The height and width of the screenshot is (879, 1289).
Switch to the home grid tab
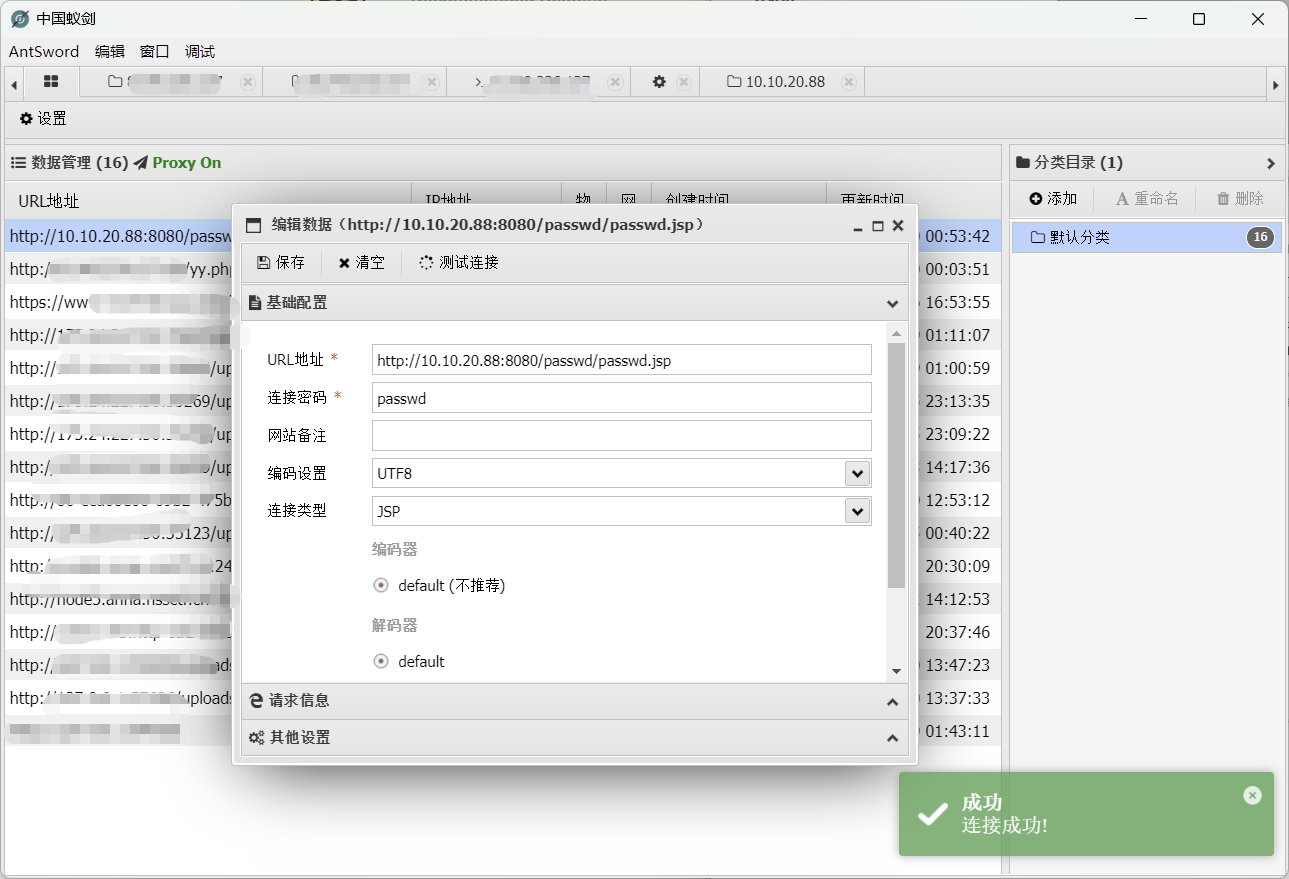pyautogui.click(x=51, y=82)
